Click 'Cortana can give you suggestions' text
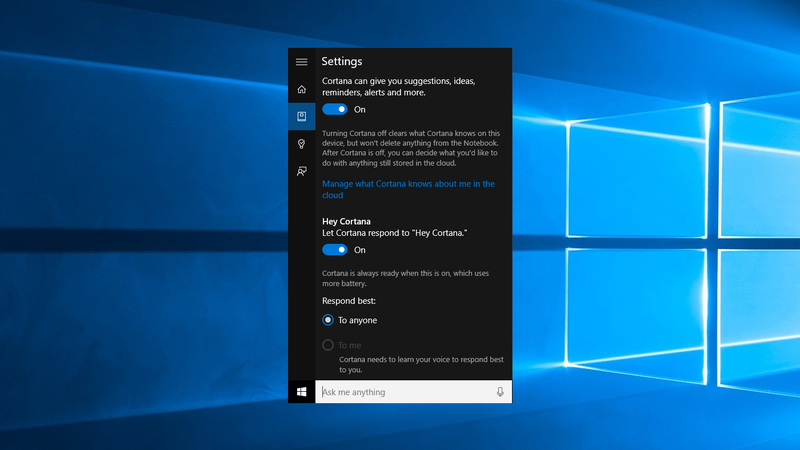 tap(398, 87)
